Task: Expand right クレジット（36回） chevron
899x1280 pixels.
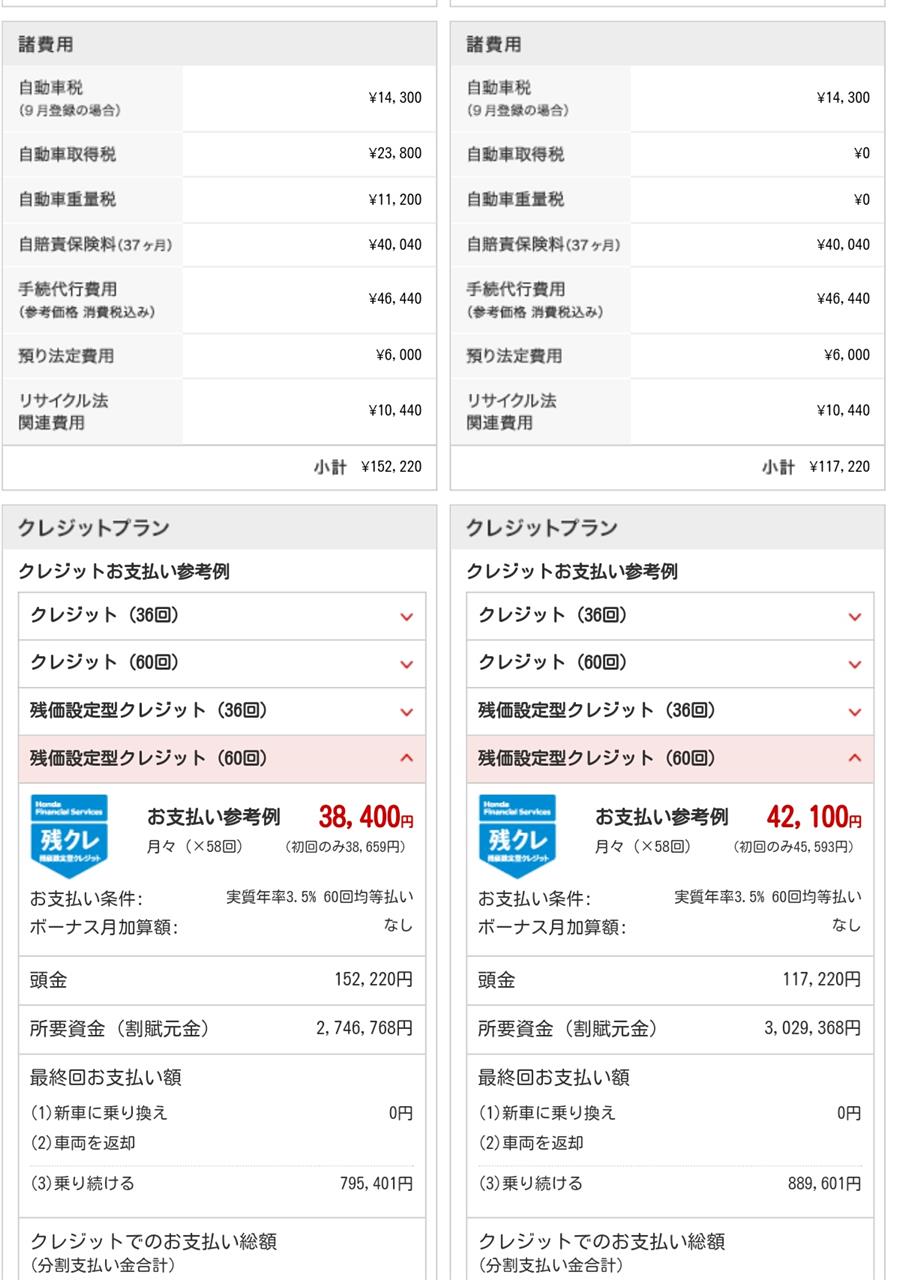Action: 854,617
